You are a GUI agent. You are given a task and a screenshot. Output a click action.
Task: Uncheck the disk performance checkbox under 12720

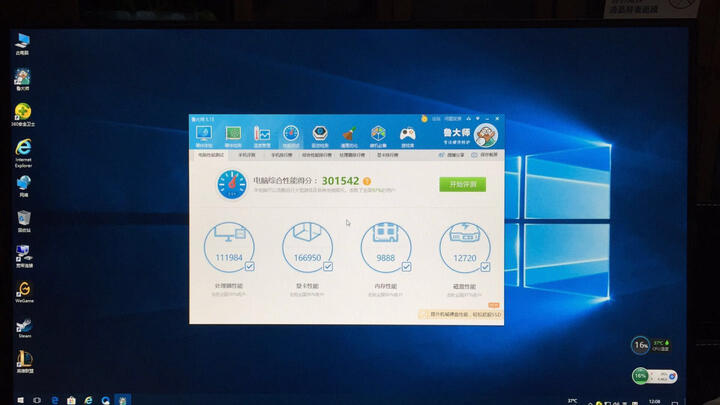pos(485,267)
